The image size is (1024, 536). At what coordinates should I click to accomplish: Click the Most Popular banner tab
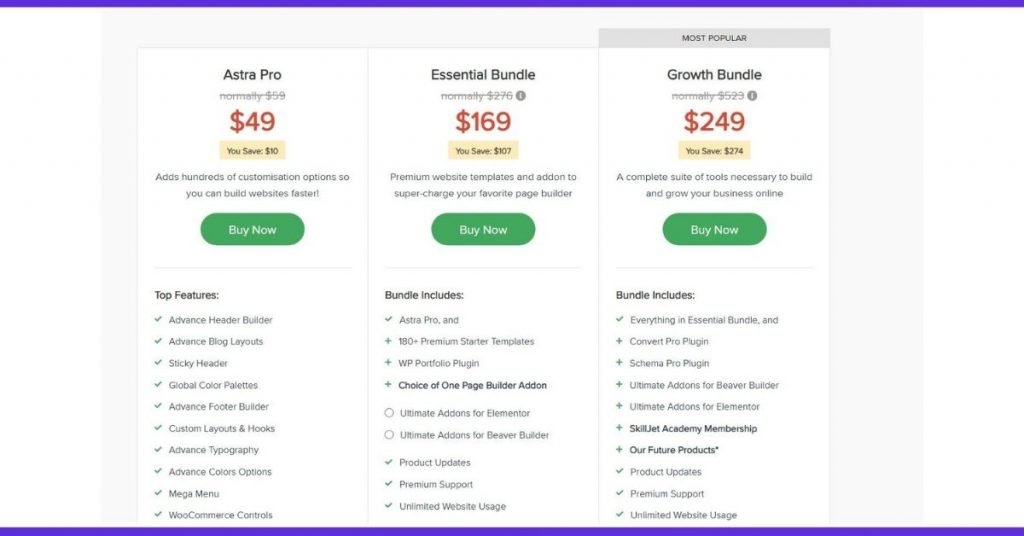pos(714,38)
